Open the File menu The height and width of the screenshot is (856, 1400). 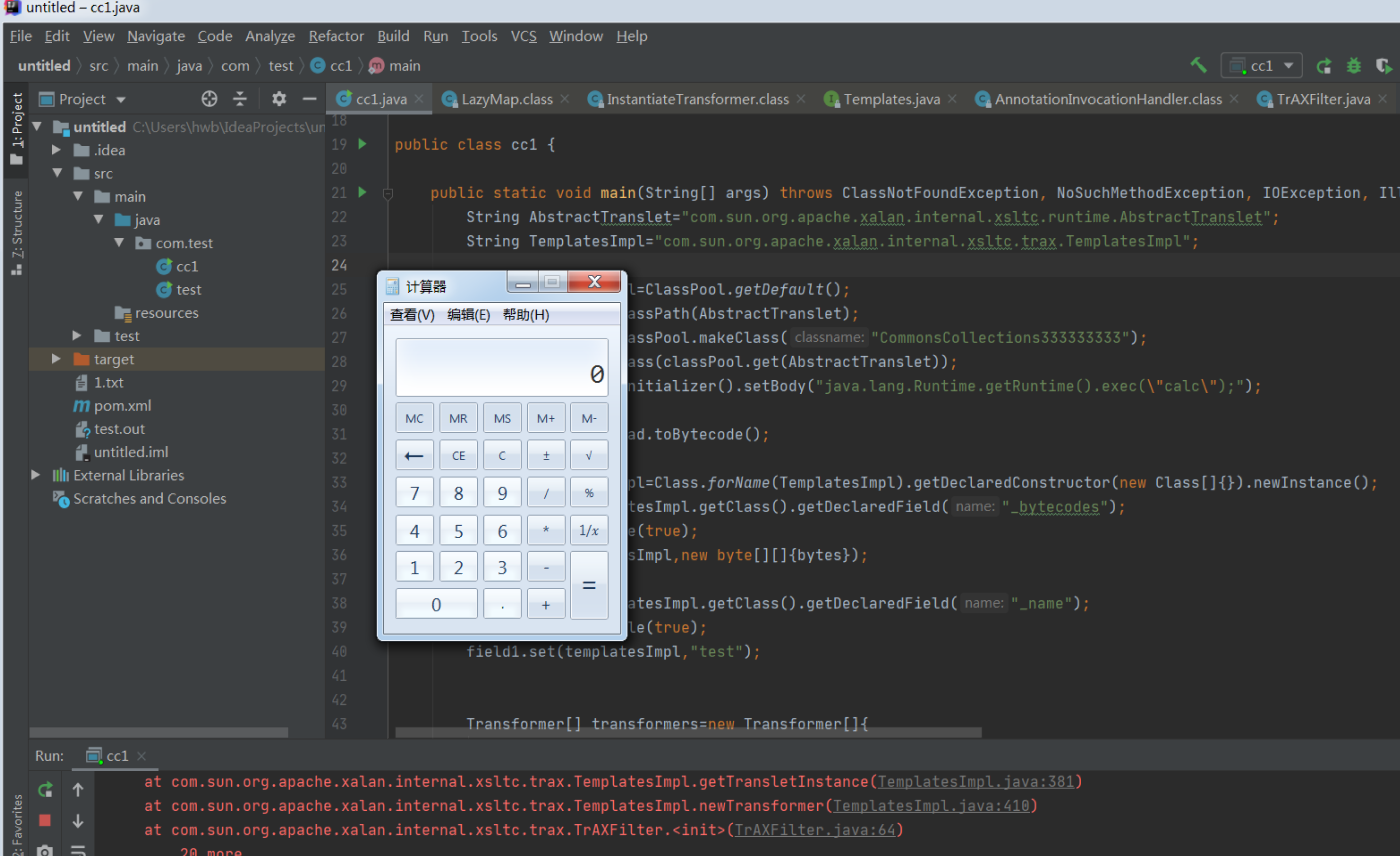click(21, 36)
